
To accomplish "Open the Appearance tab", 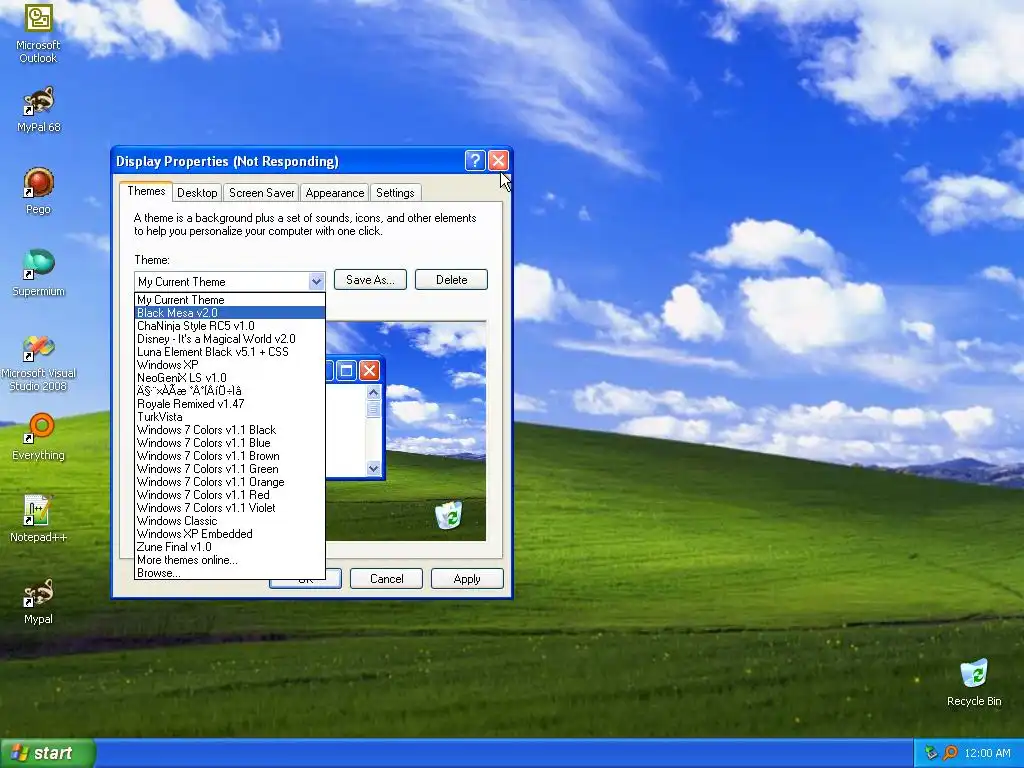I will click(x=334, y=193).
